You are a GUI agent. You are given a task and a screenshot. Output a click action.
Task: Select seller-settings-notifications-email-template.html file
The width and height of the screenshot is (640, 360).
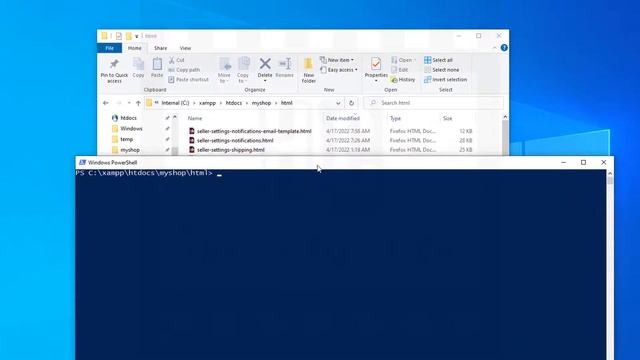[254, 131]
